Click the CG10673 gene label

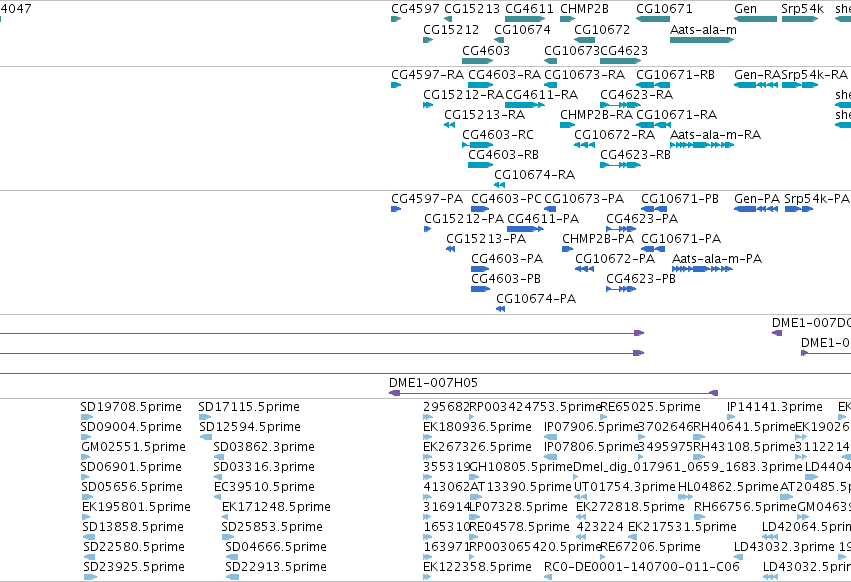(572, 50)
